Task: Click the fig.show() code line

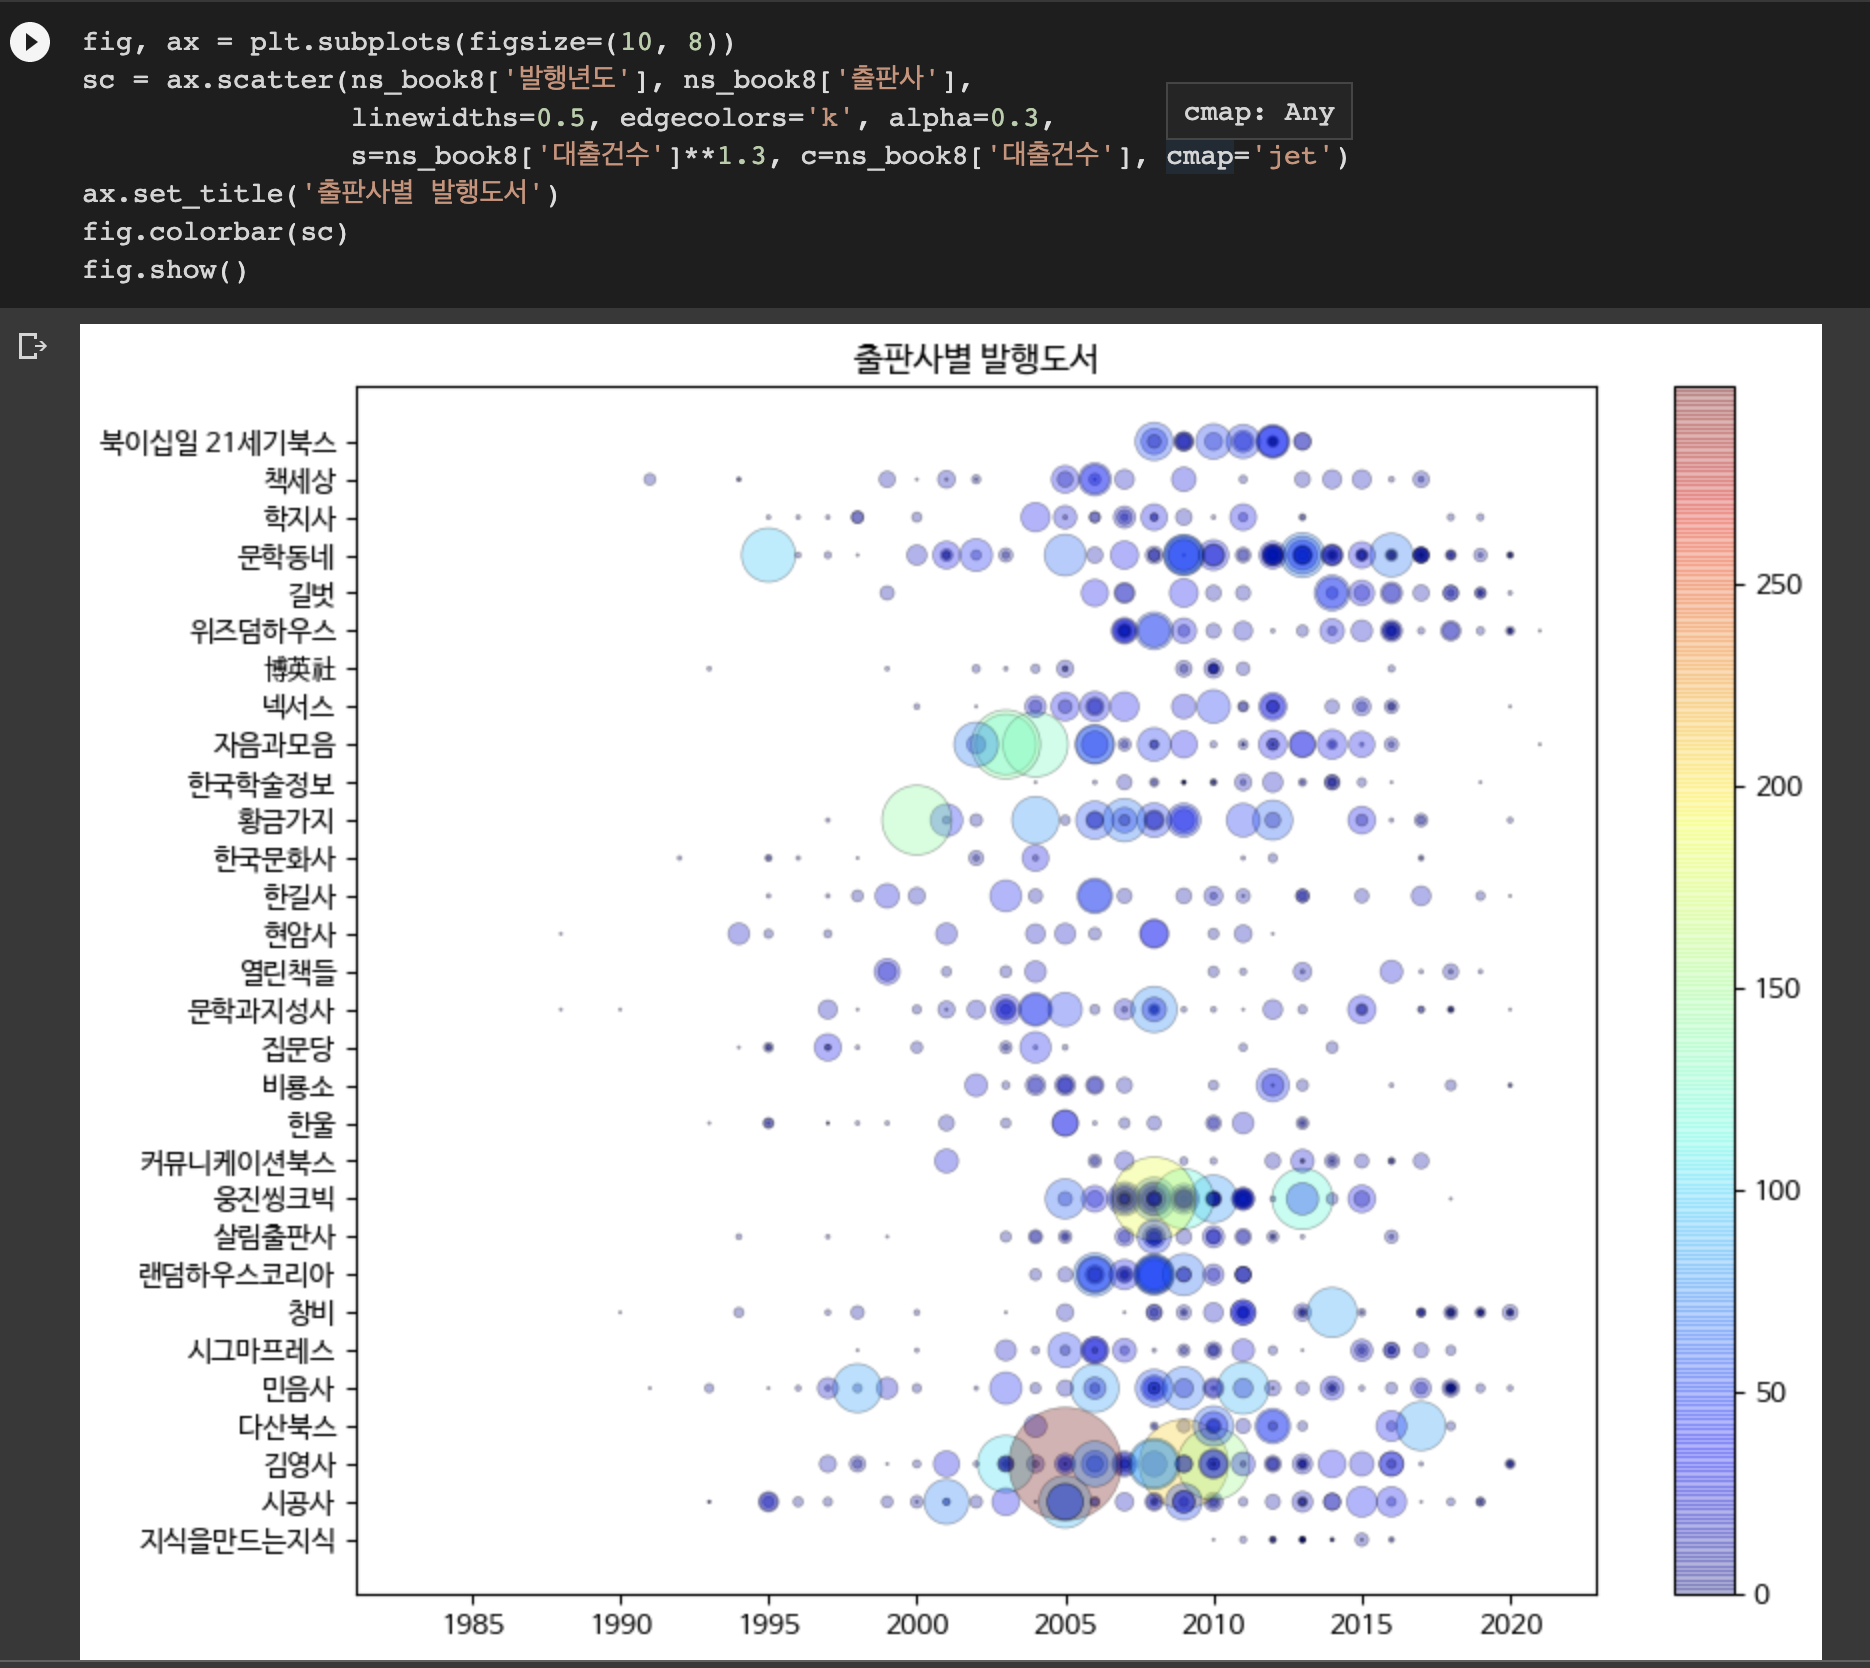Action: pos(164,270)
